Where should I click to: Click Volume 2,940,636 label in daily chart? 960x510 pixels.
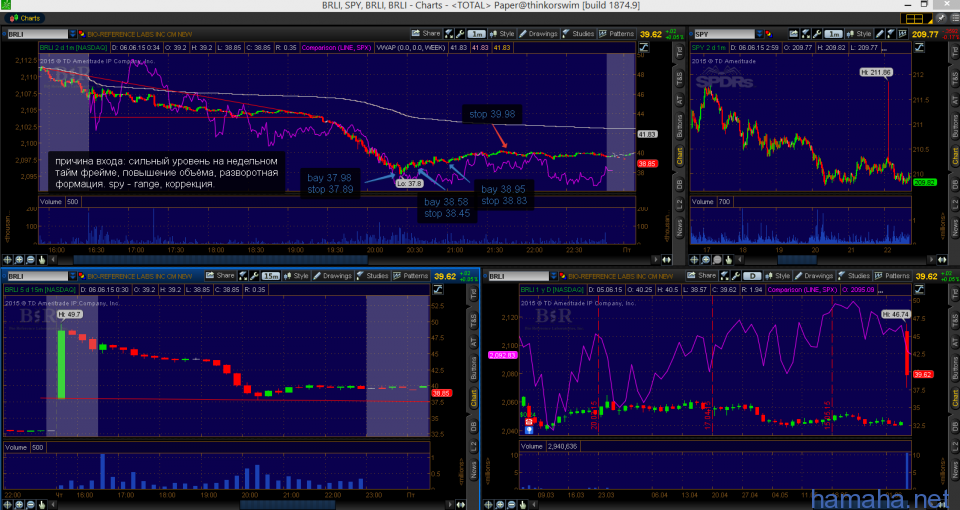click(x=549, y=446)
